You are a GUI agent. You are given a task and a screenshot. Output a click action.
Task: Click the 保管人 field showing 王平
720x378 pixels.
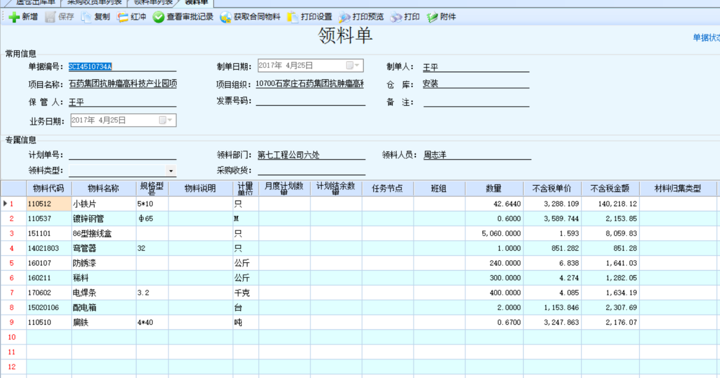122,102
